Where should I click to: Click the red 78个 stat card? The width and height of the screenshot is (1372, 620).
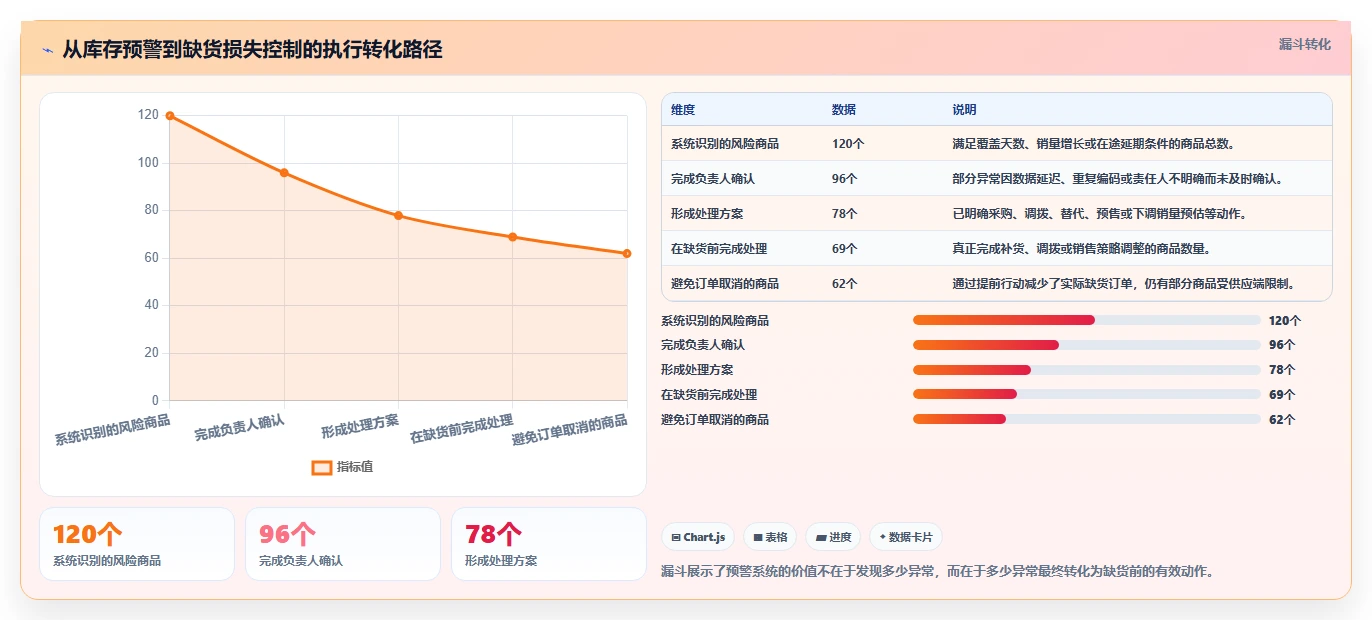tap(549, 544)
